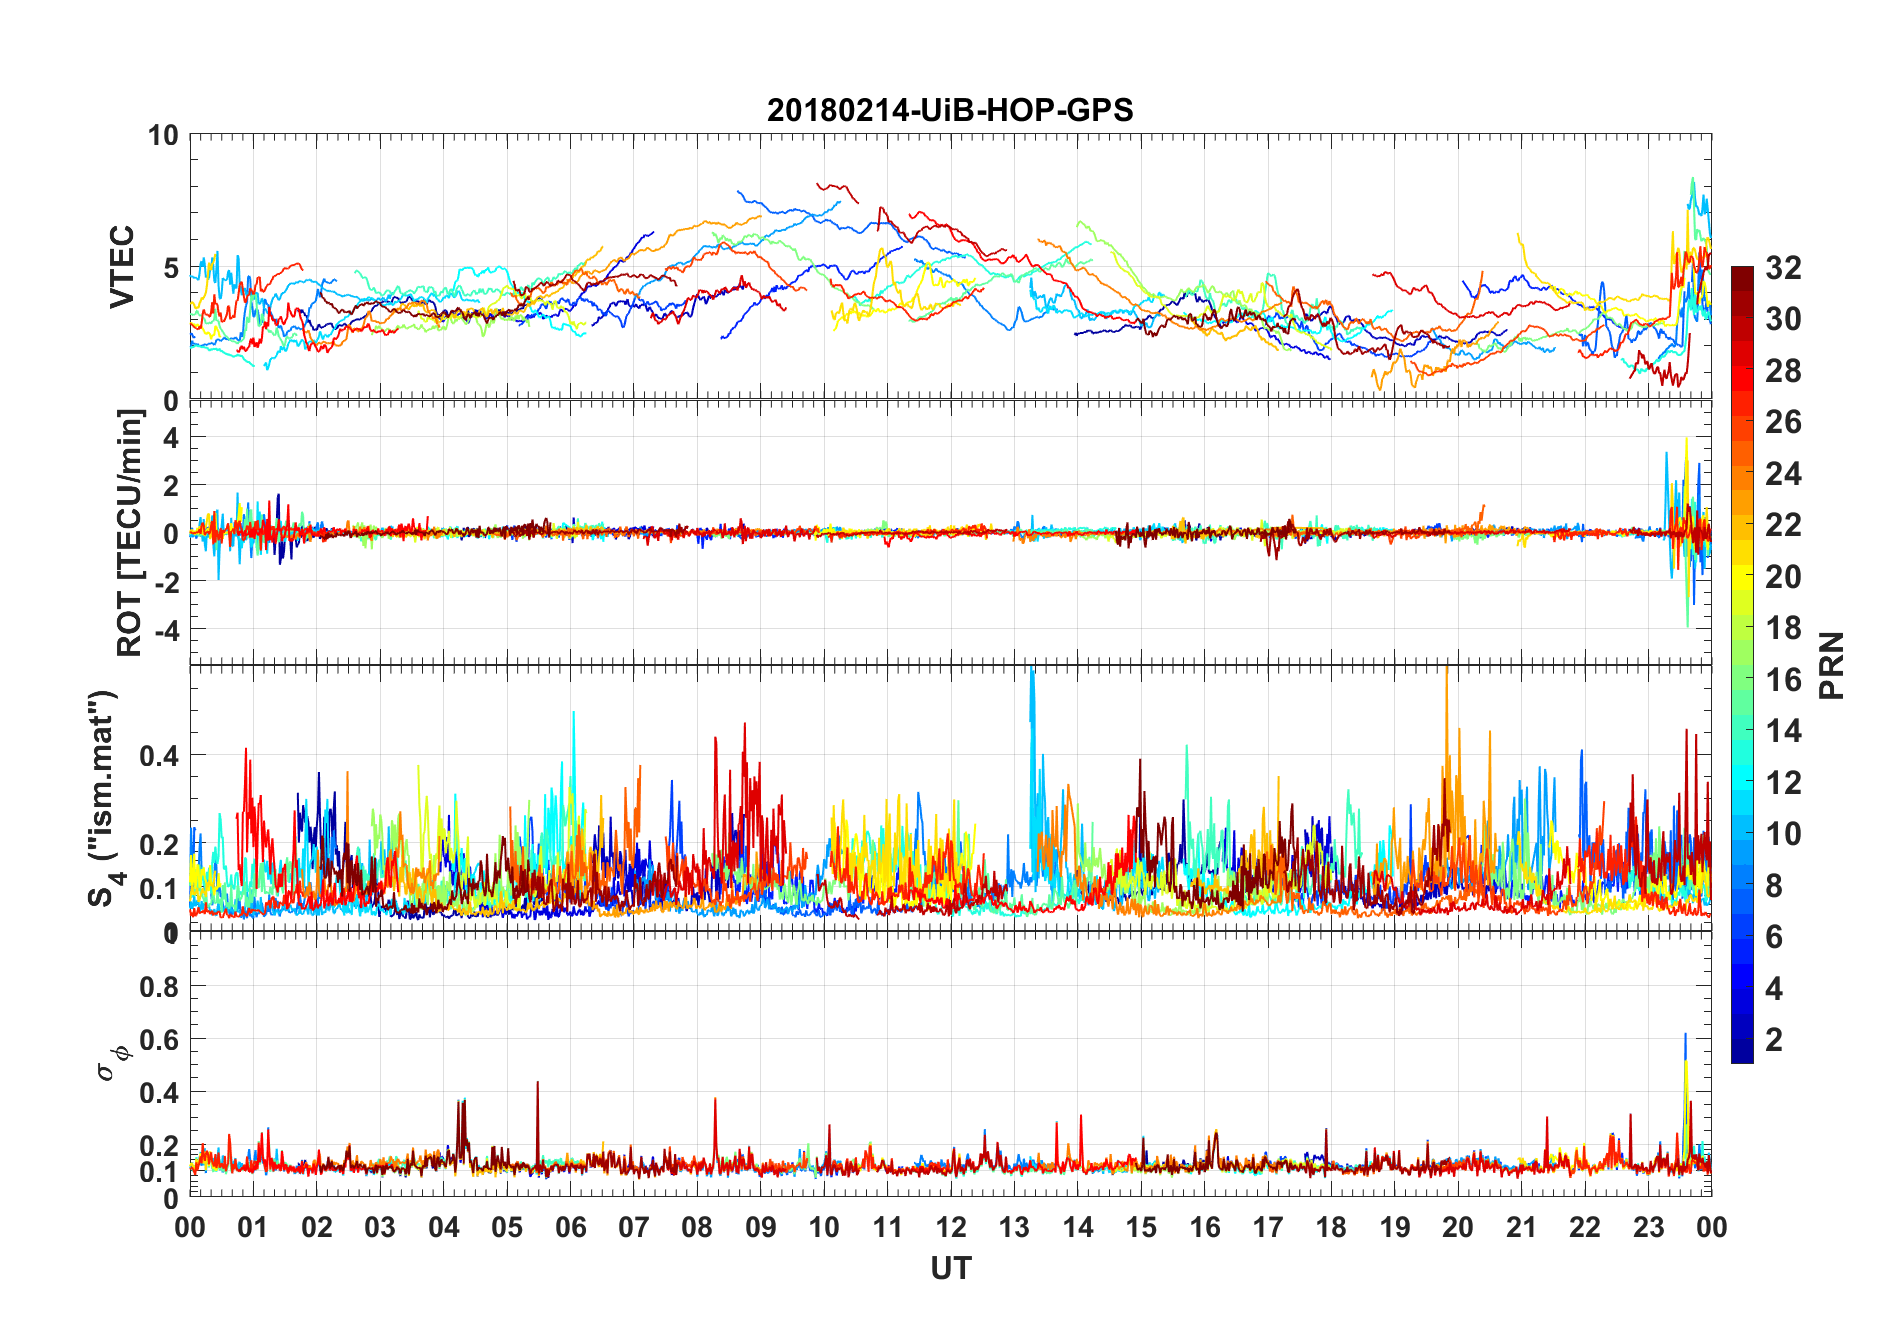Select the "0.6" tick on the sigma-phi axis
Screen dimensions: 1902x1330
(x=159, y=1039)
